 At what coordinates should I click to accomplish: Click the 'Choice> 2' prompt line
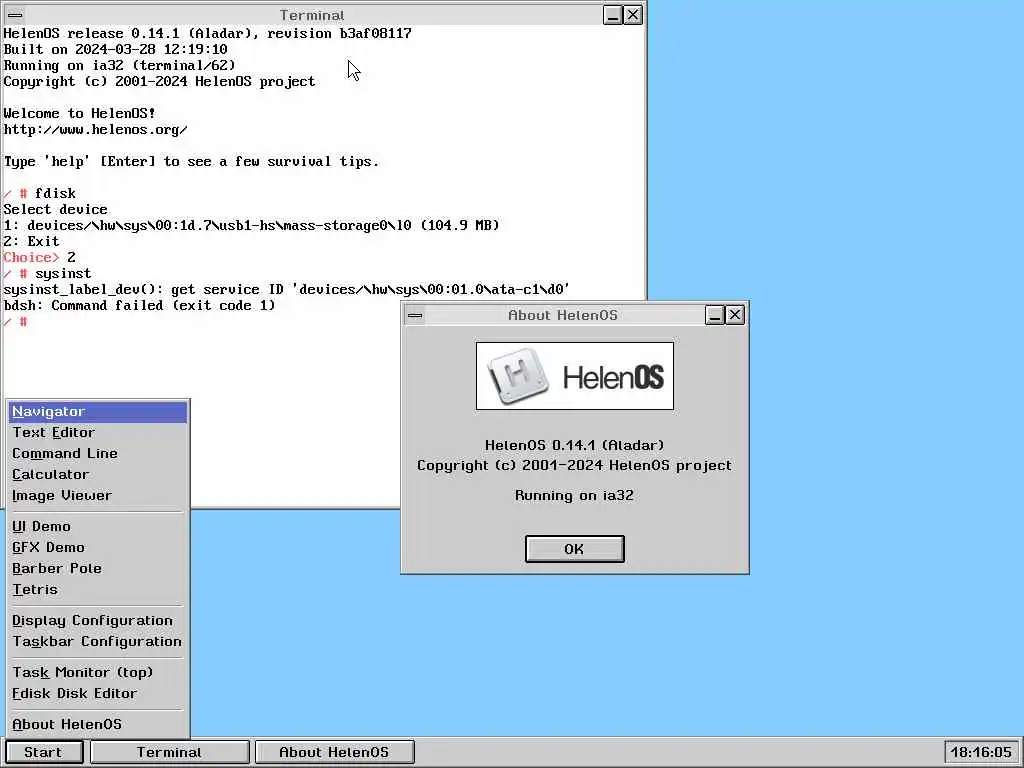coord(39,257)
